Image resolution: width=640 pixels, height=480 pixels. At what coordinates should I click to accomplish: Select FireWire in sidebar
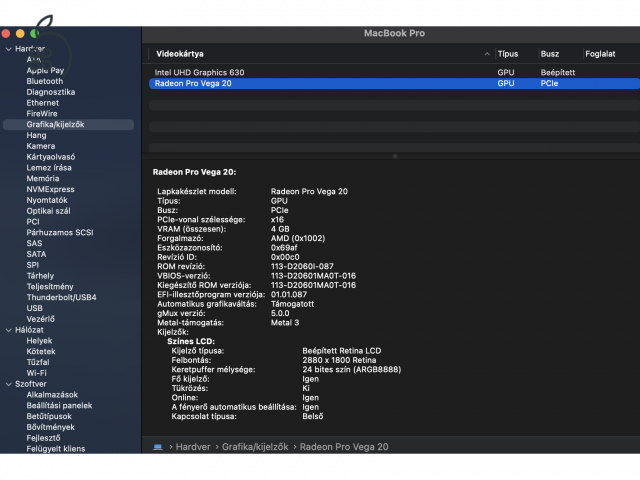[x=42, y=114]
